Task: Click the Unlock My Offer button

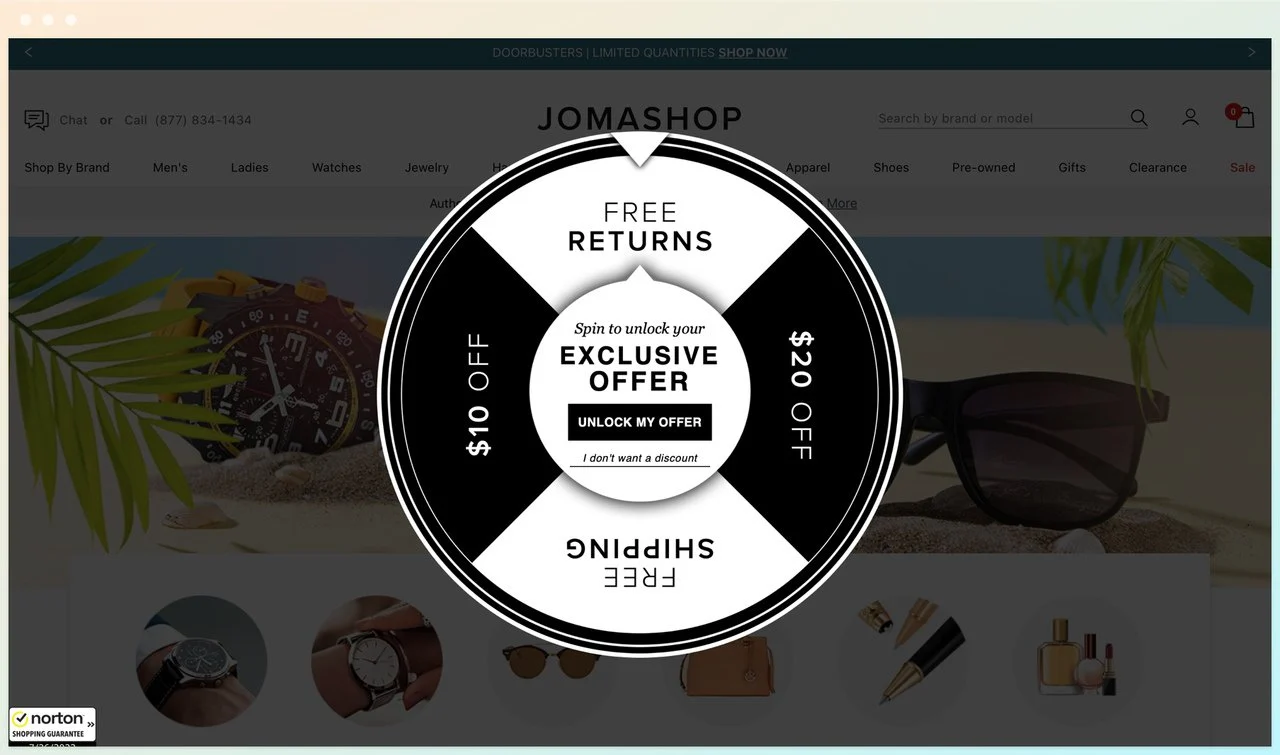Action: (x=640, y=422)
